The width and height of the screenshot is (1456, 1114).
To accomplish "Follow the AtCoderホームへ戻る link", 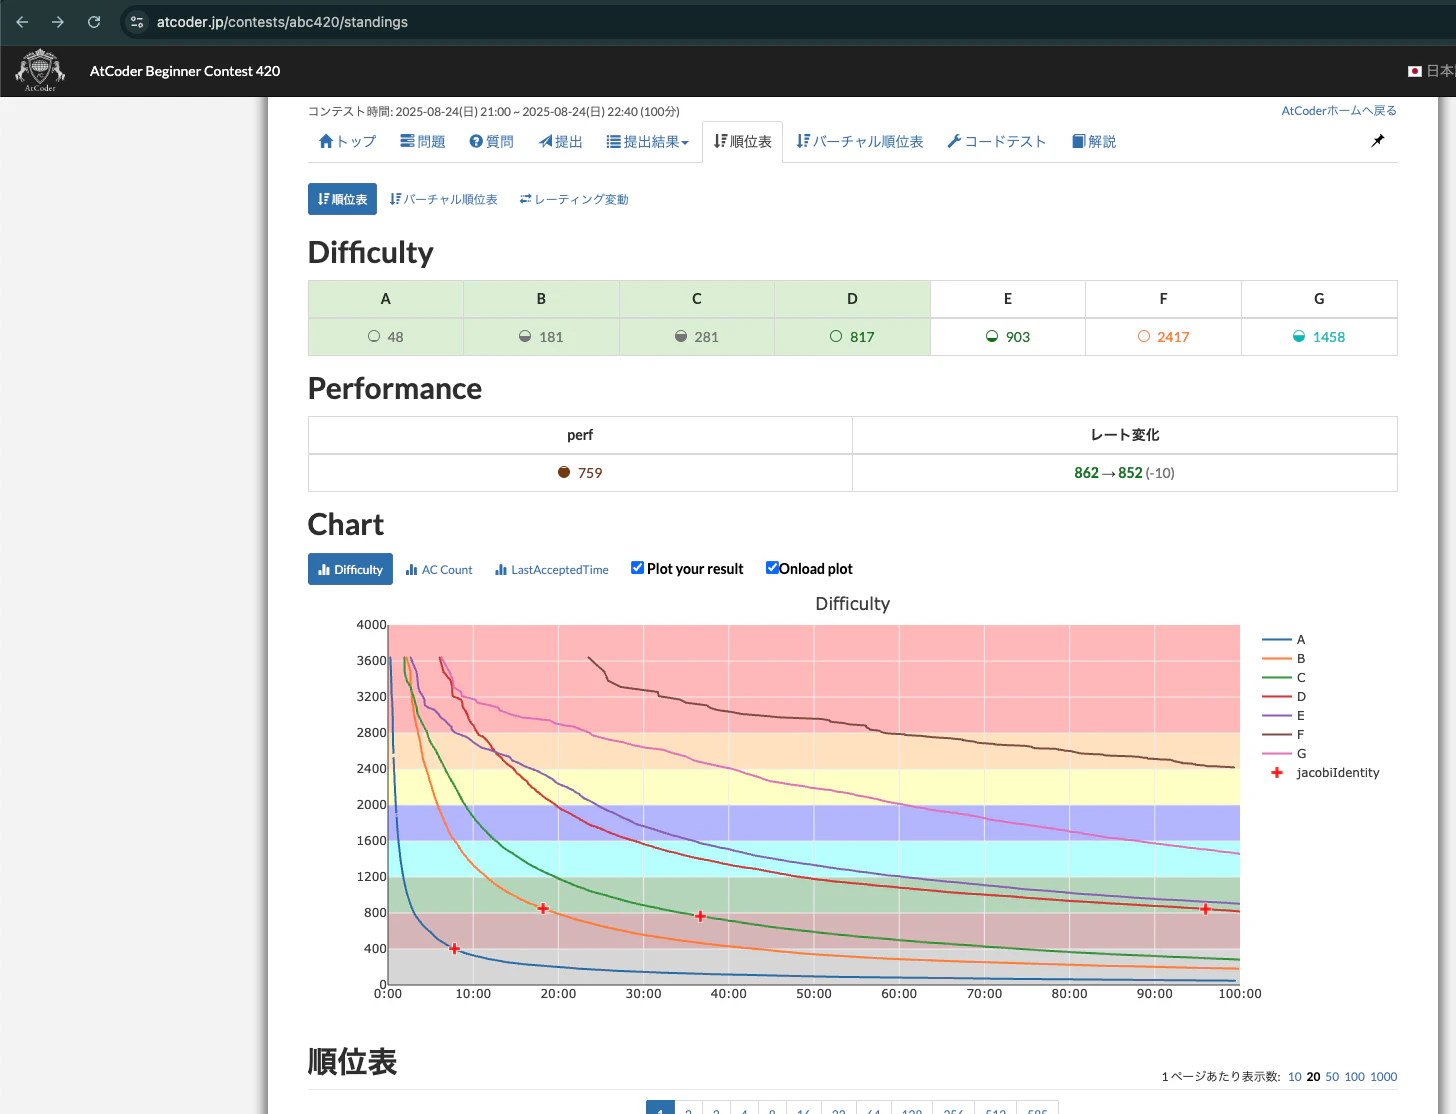I will pos(1339,111).
